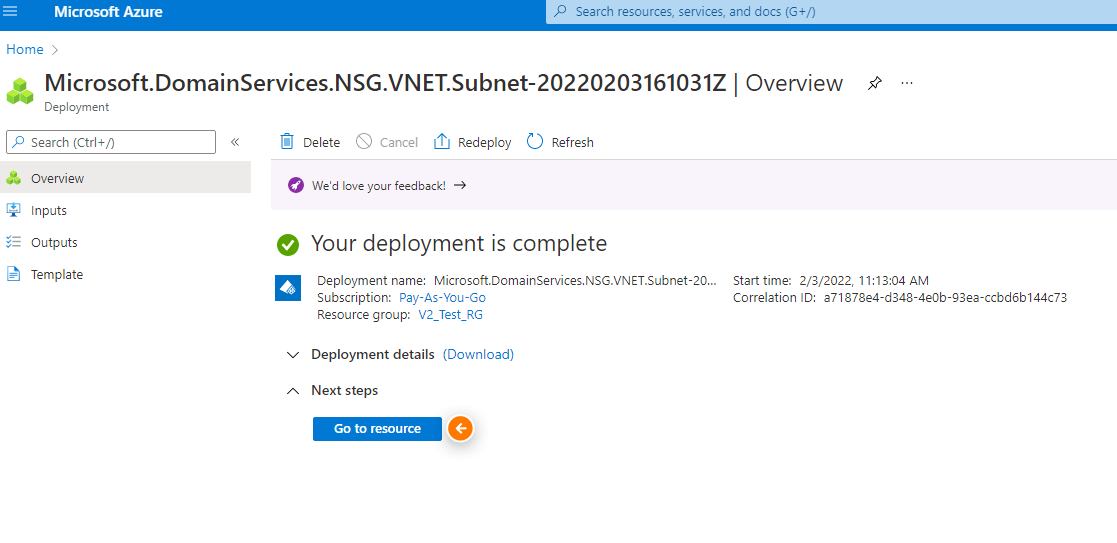Select the Overview menu item
1117x543 pixels.
tap(125, 178)
